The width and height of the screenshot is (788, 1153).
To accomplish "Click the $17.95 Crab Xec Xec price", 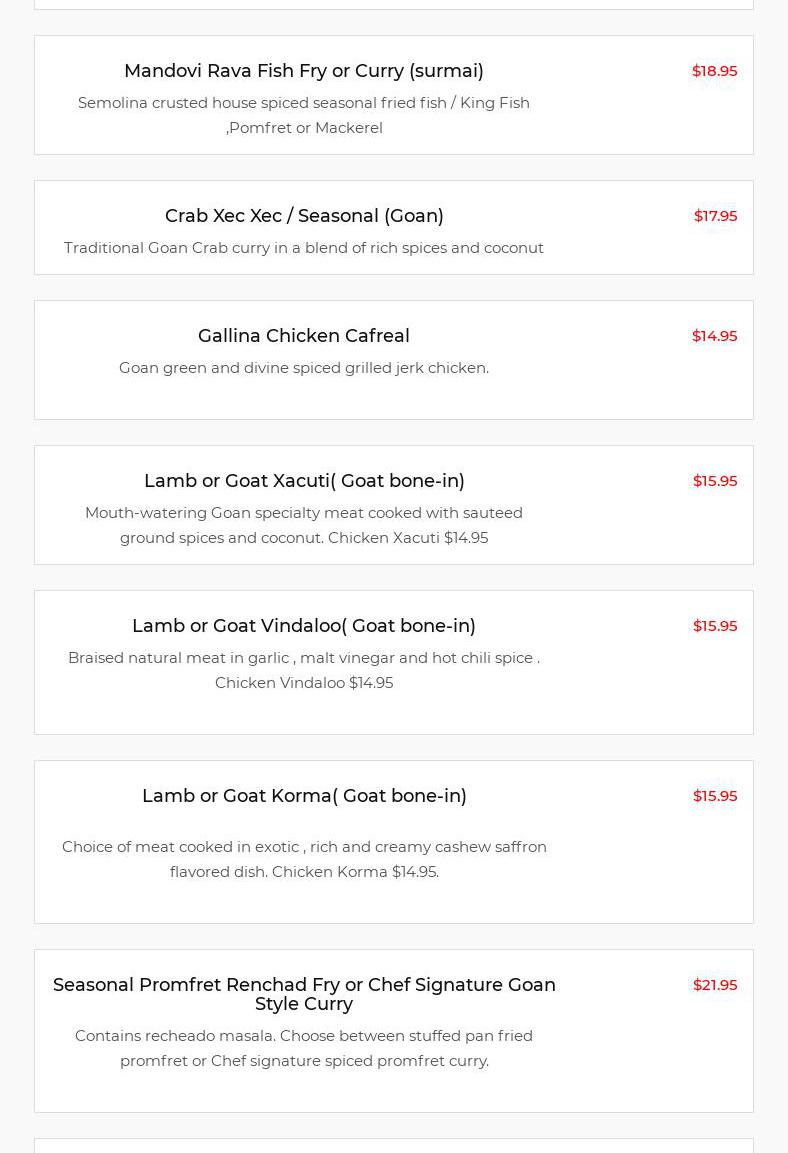I will pos(715,216).
